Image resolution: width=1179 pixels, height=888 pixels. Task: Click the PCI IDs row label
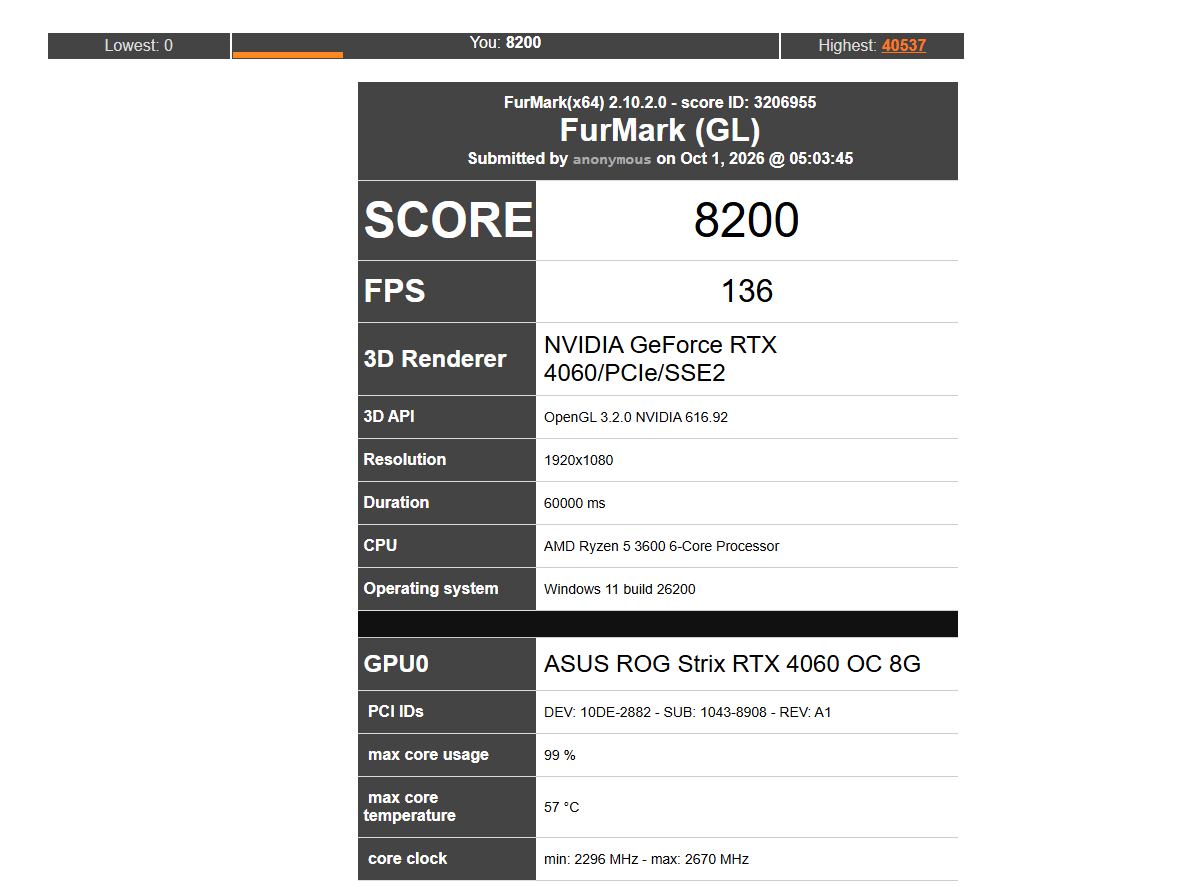[x=396, y=711]
